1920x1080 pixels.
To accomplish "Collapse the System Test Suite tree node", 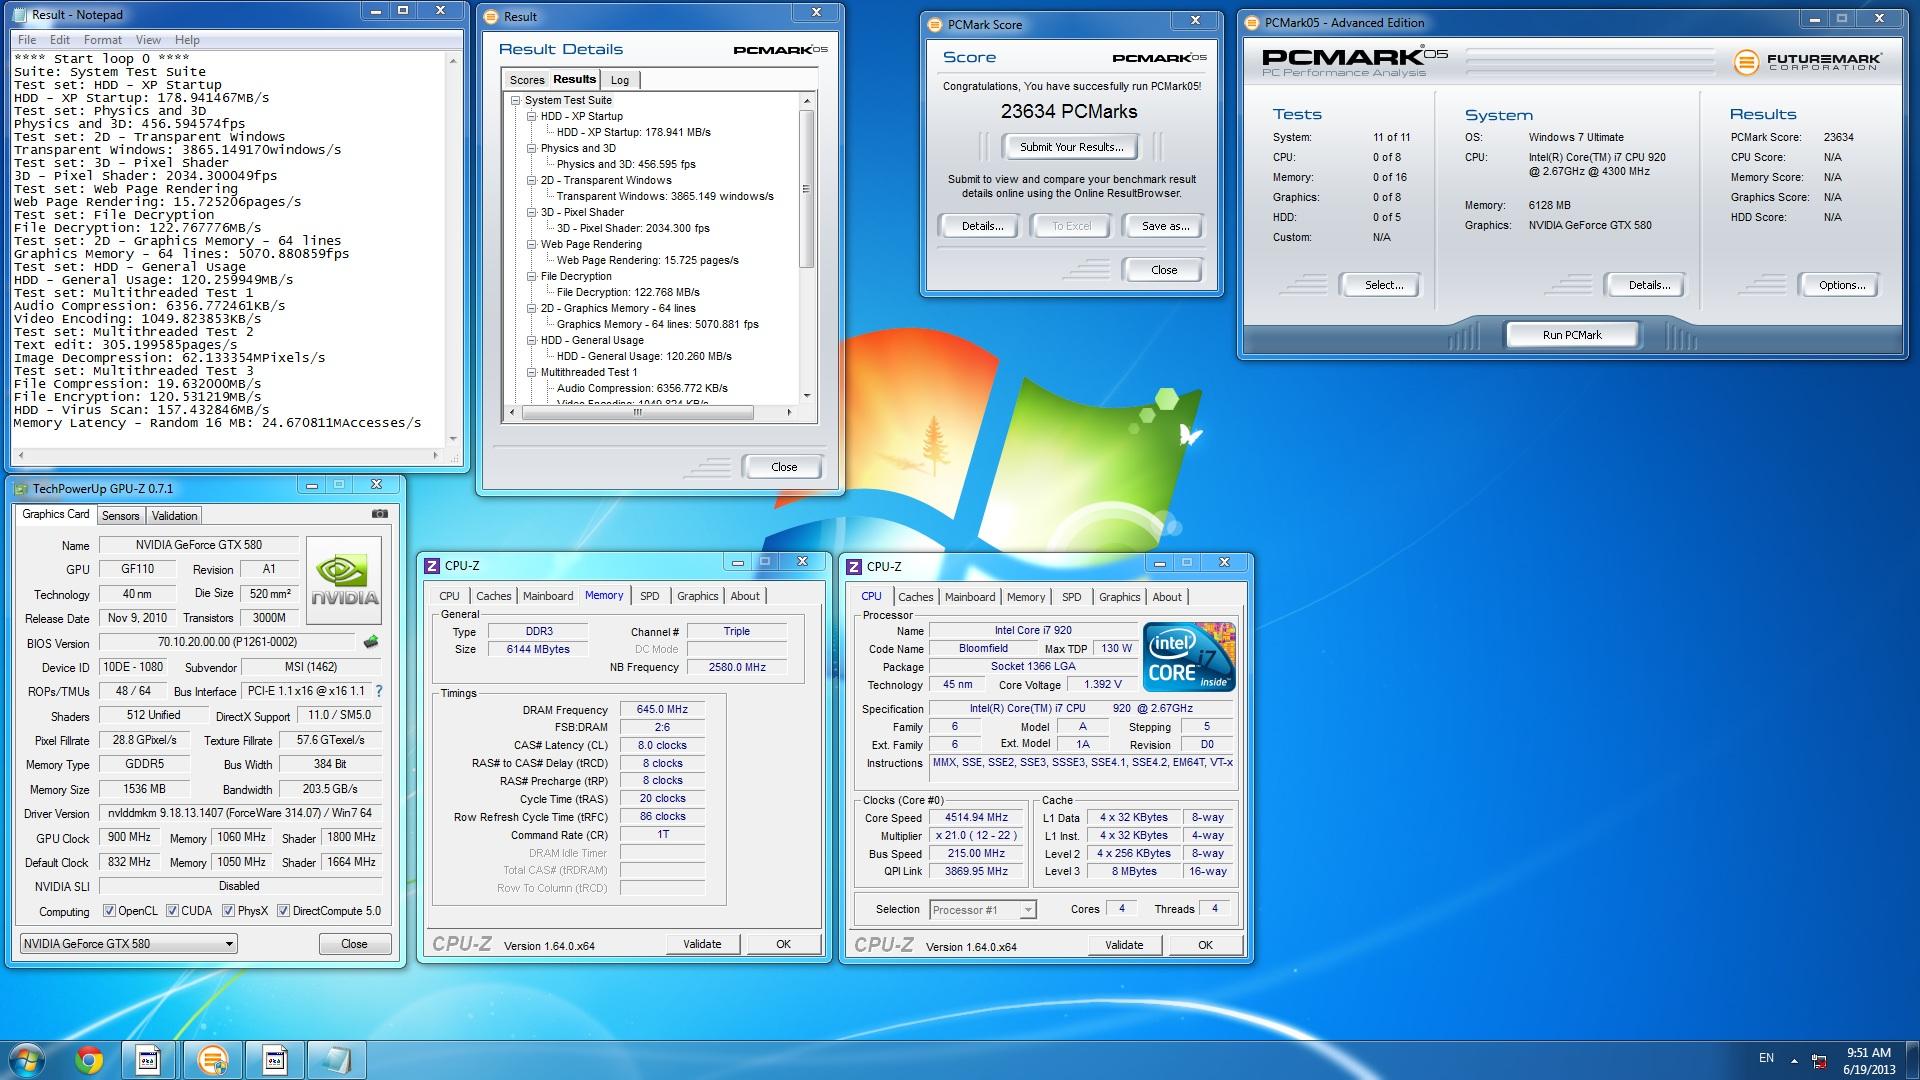I will 516,100.
